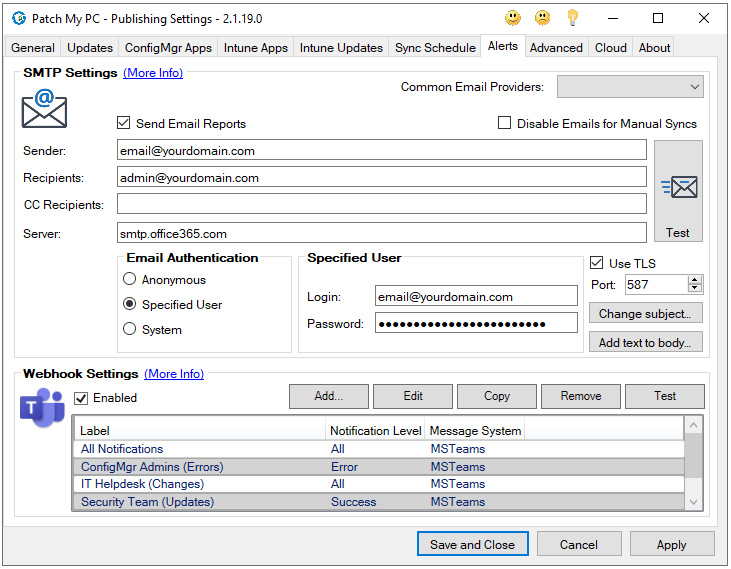The height and width of the screenshot is (569, 731).
Task: Switch to the Intune Apps tab
Action: (x=256, y=47)
